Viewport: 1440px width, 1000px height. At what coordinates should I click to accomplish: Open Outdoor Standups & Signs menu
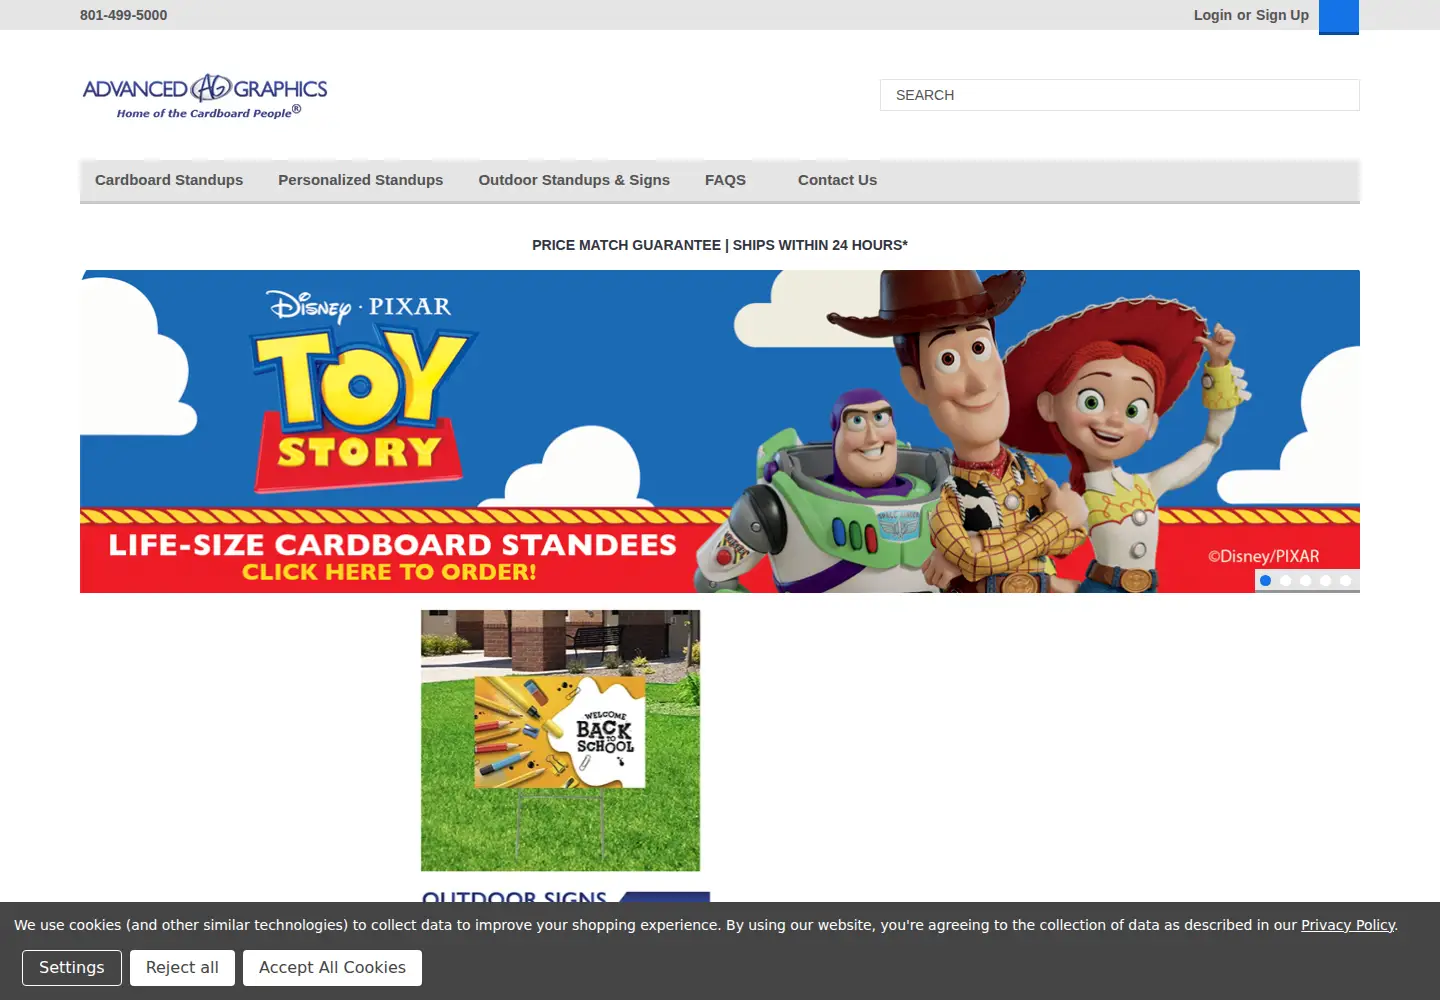click(574, 180)
